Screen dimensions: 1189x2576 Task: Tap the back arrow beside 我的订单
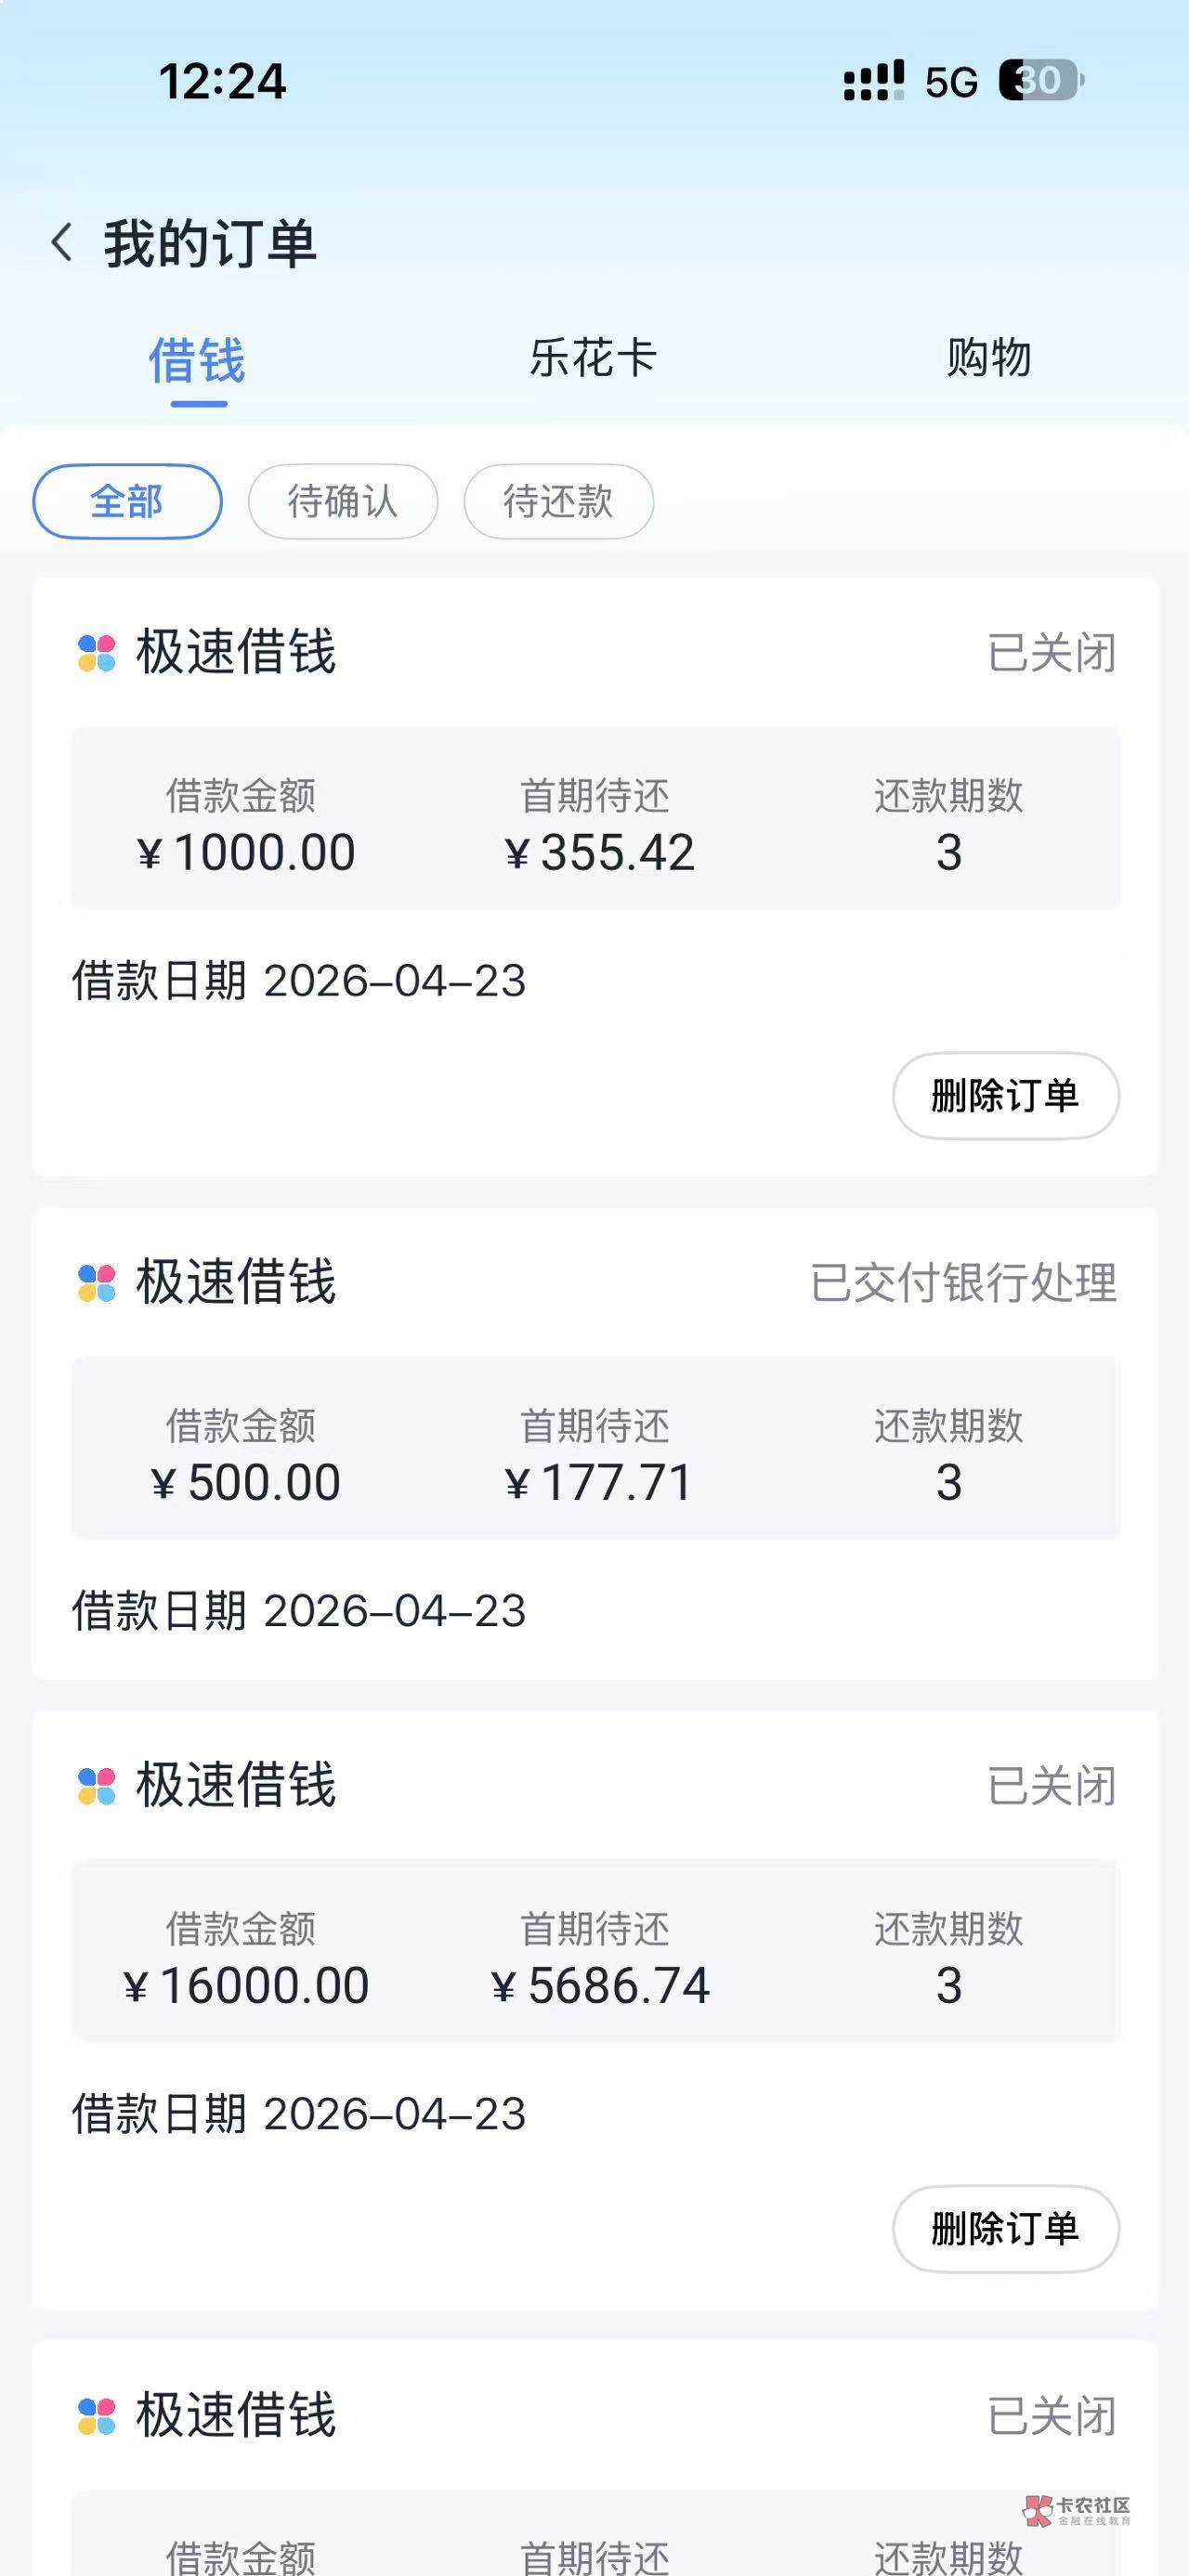[62, 243]
